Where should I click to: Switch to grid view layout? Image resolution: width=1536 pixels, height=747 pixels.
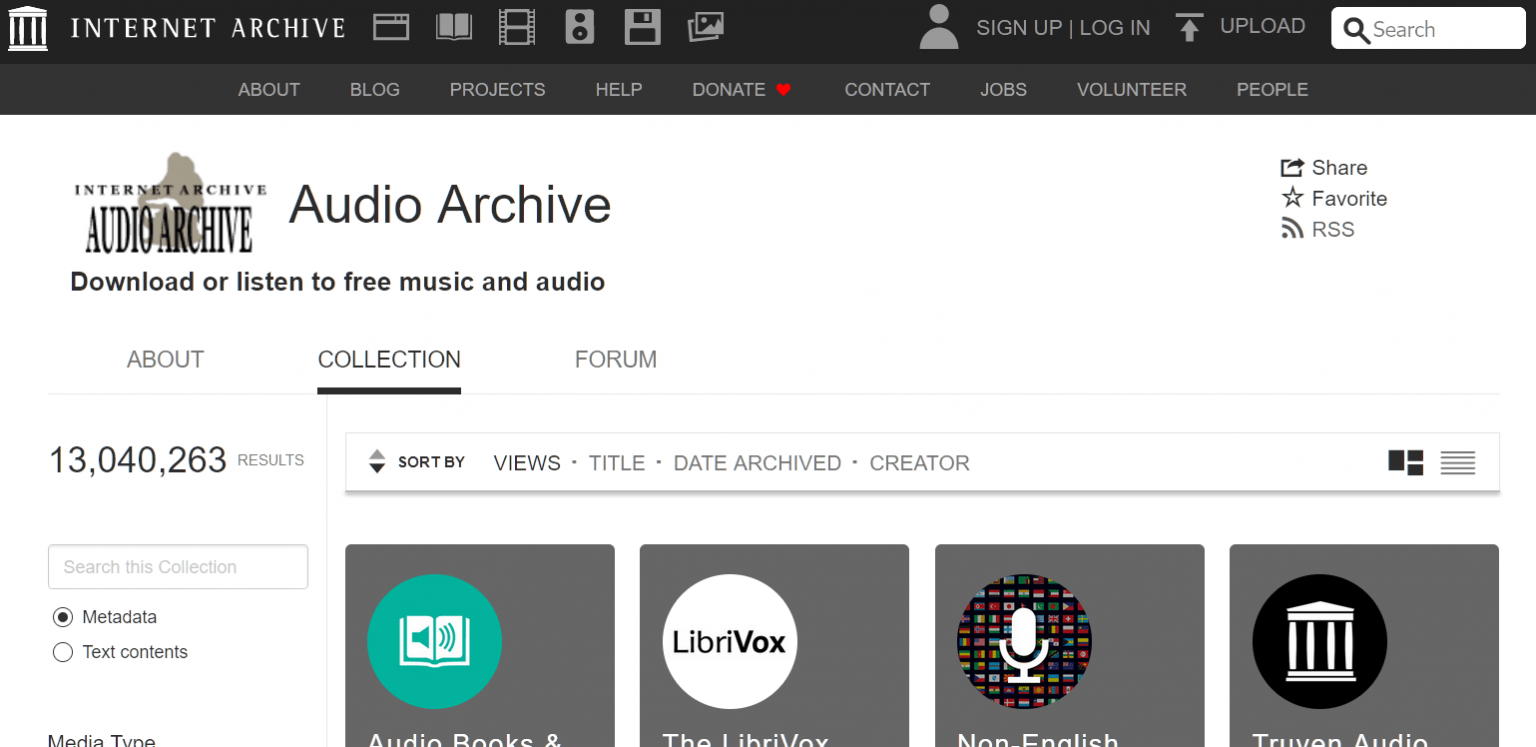tap(1405, 462)
